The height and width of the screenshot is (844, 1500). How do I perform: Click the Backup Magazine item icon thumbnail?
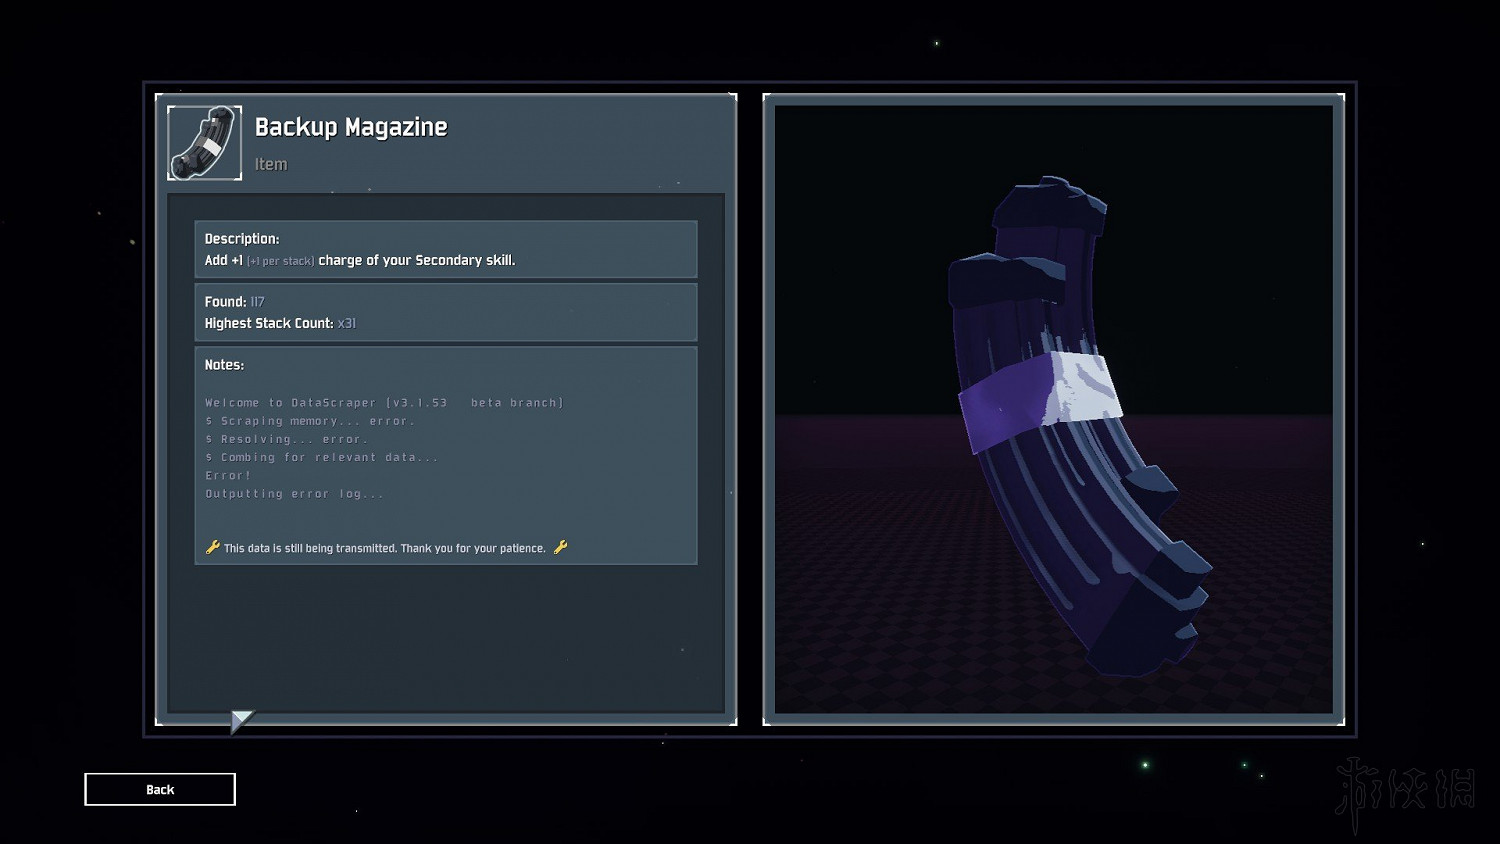click(x=205, y=143)
